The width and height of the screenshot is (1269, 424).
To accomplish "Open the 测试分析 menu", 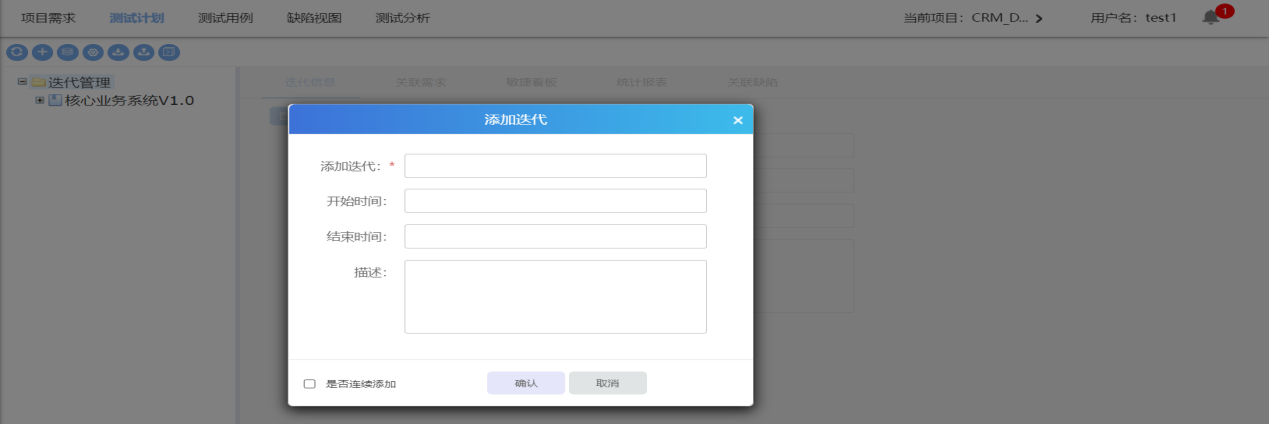I will coord(403,18).
